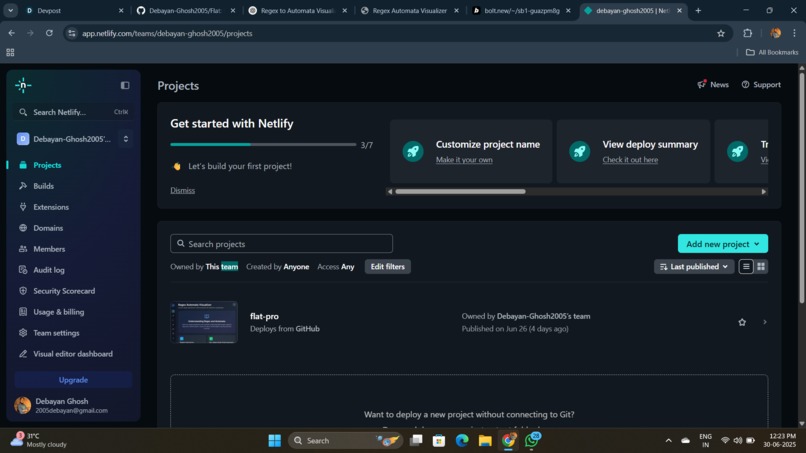
Task: Collapse the sidebar panel icon
Action: [125, 85]
